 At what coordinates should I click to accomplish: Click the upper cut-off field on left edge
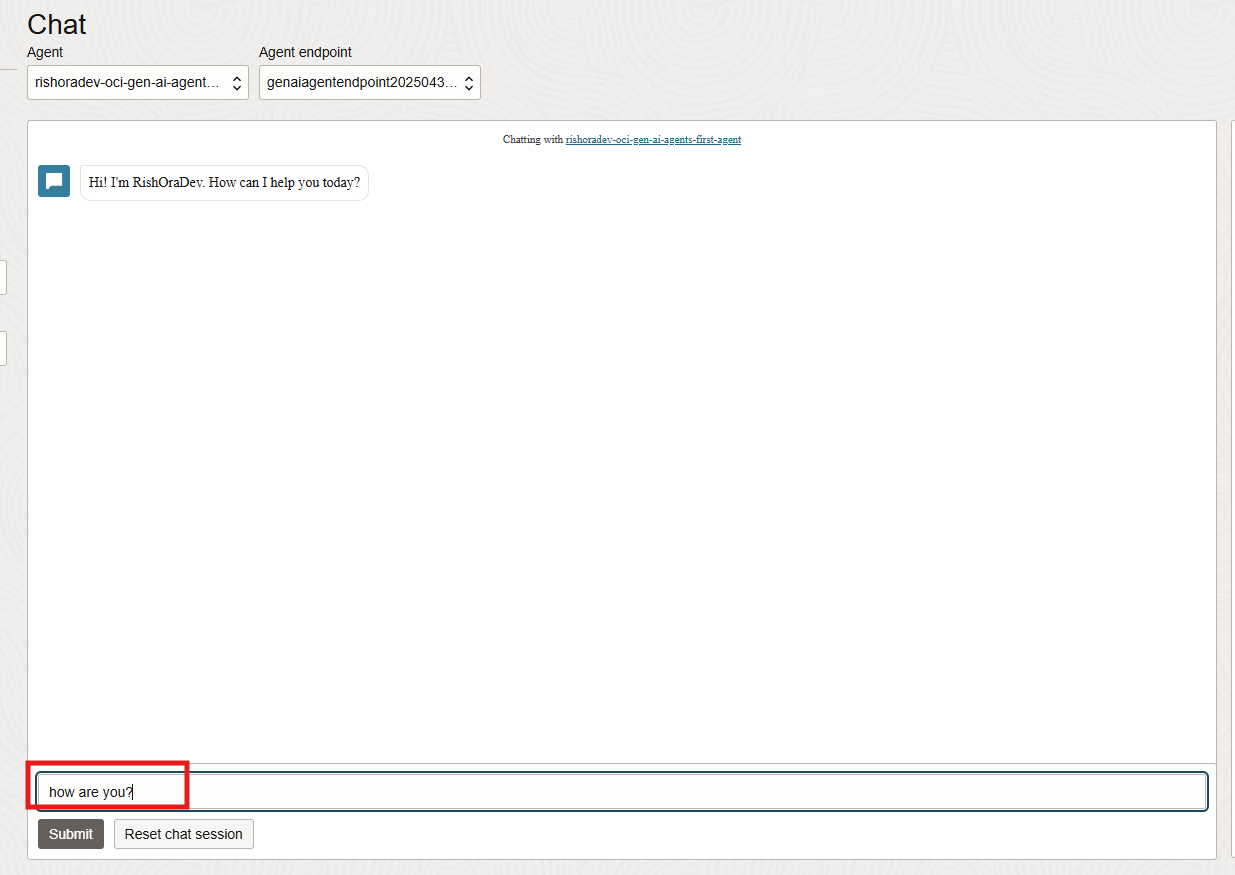point(3,277)
